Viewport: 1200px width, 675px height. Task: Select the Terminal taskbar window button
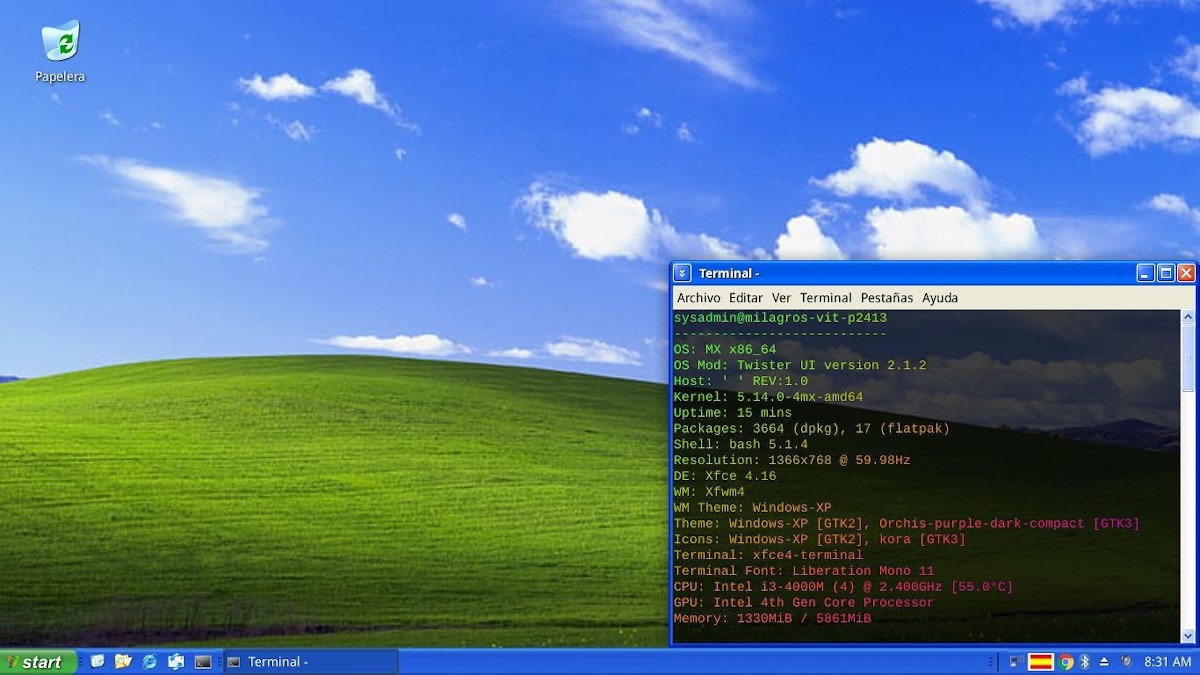point(310,661)
